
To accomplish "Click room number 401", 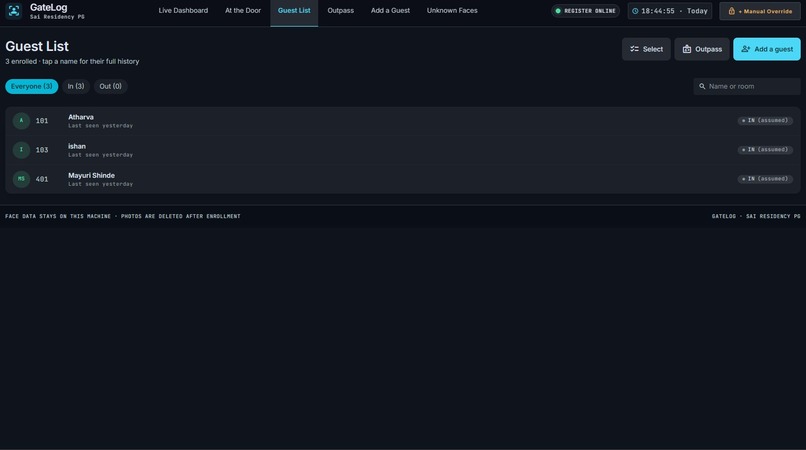I will (42, 179).
